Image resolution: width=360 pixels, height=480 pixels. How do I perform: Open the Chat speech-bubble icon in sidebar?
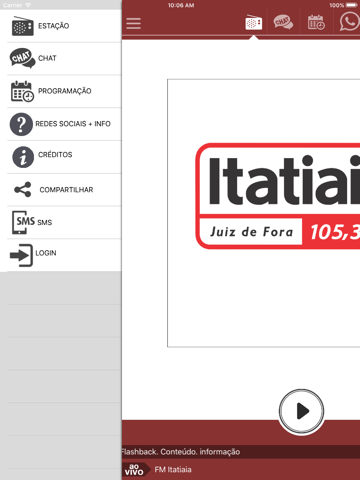tap(22, 58)
